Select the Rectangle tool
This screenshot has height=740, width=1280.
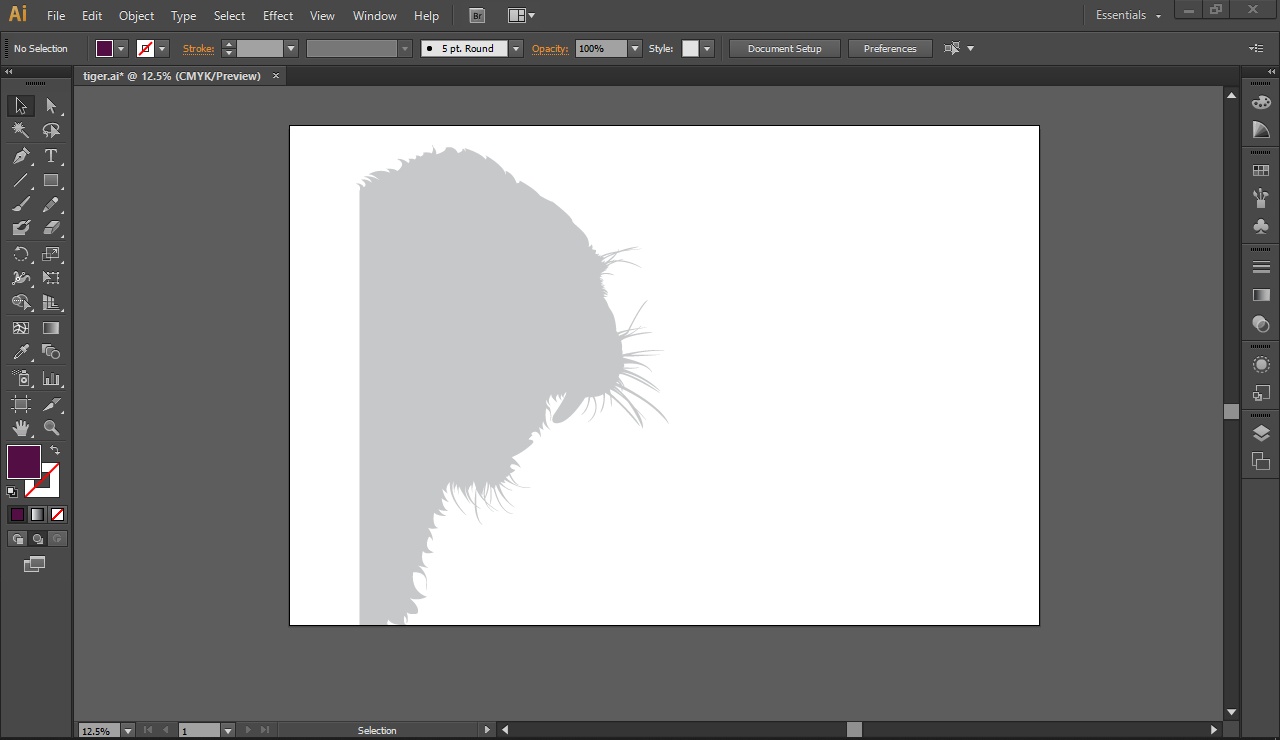pyautogui.click(x=51, y=181)
